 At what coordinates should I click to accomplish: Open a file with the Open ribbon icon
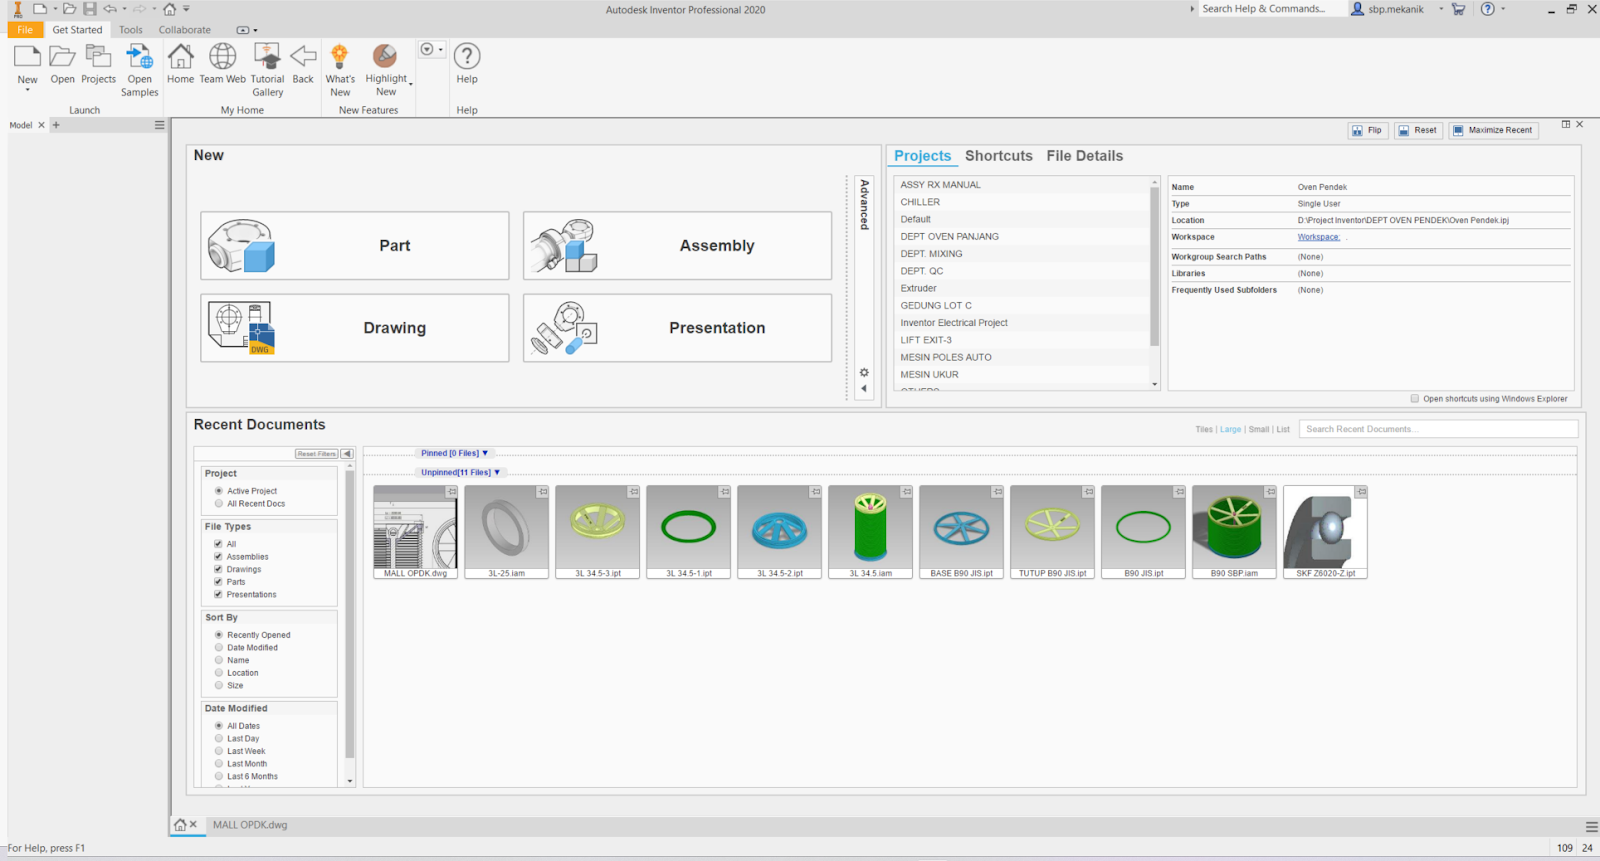(62, 57)
